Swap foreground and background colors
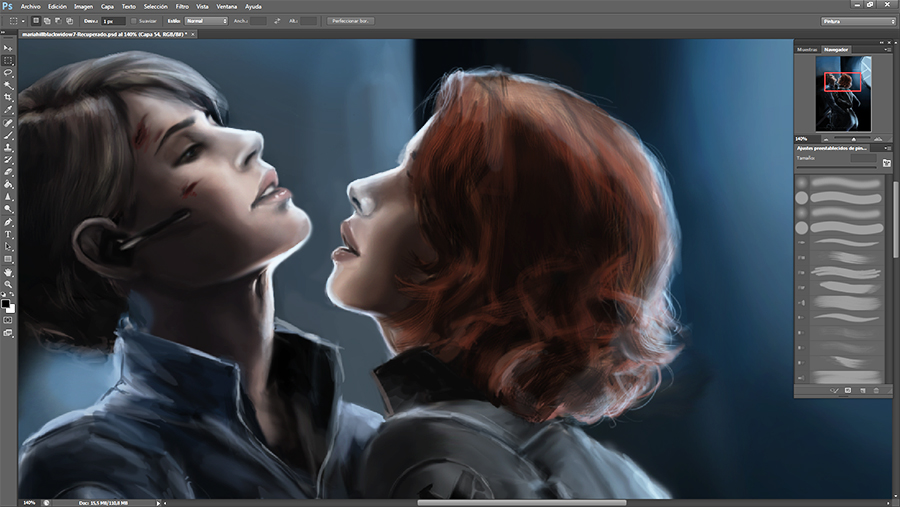Image resolution: width=900 pixels, height=507 pixels. pos(12,295)
